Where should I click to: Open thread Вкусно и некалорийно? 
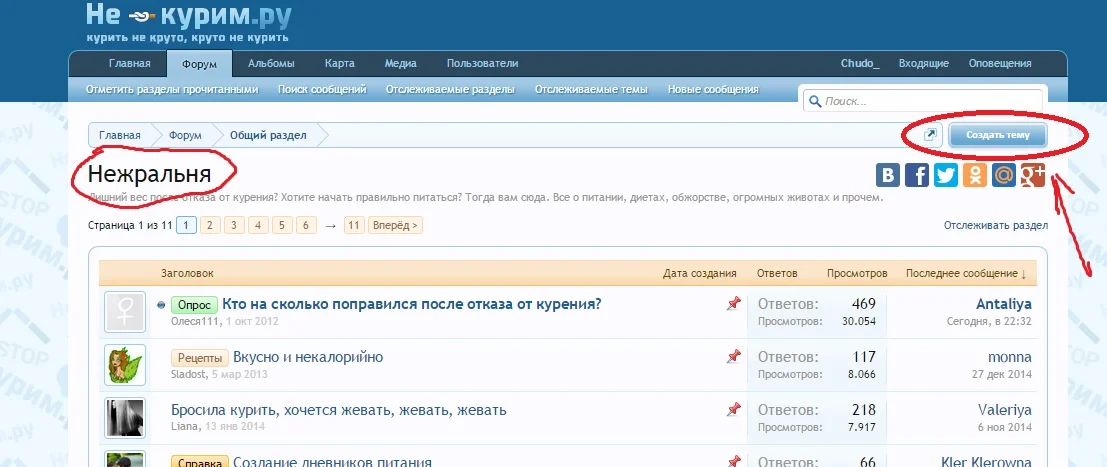coord(308,357)
